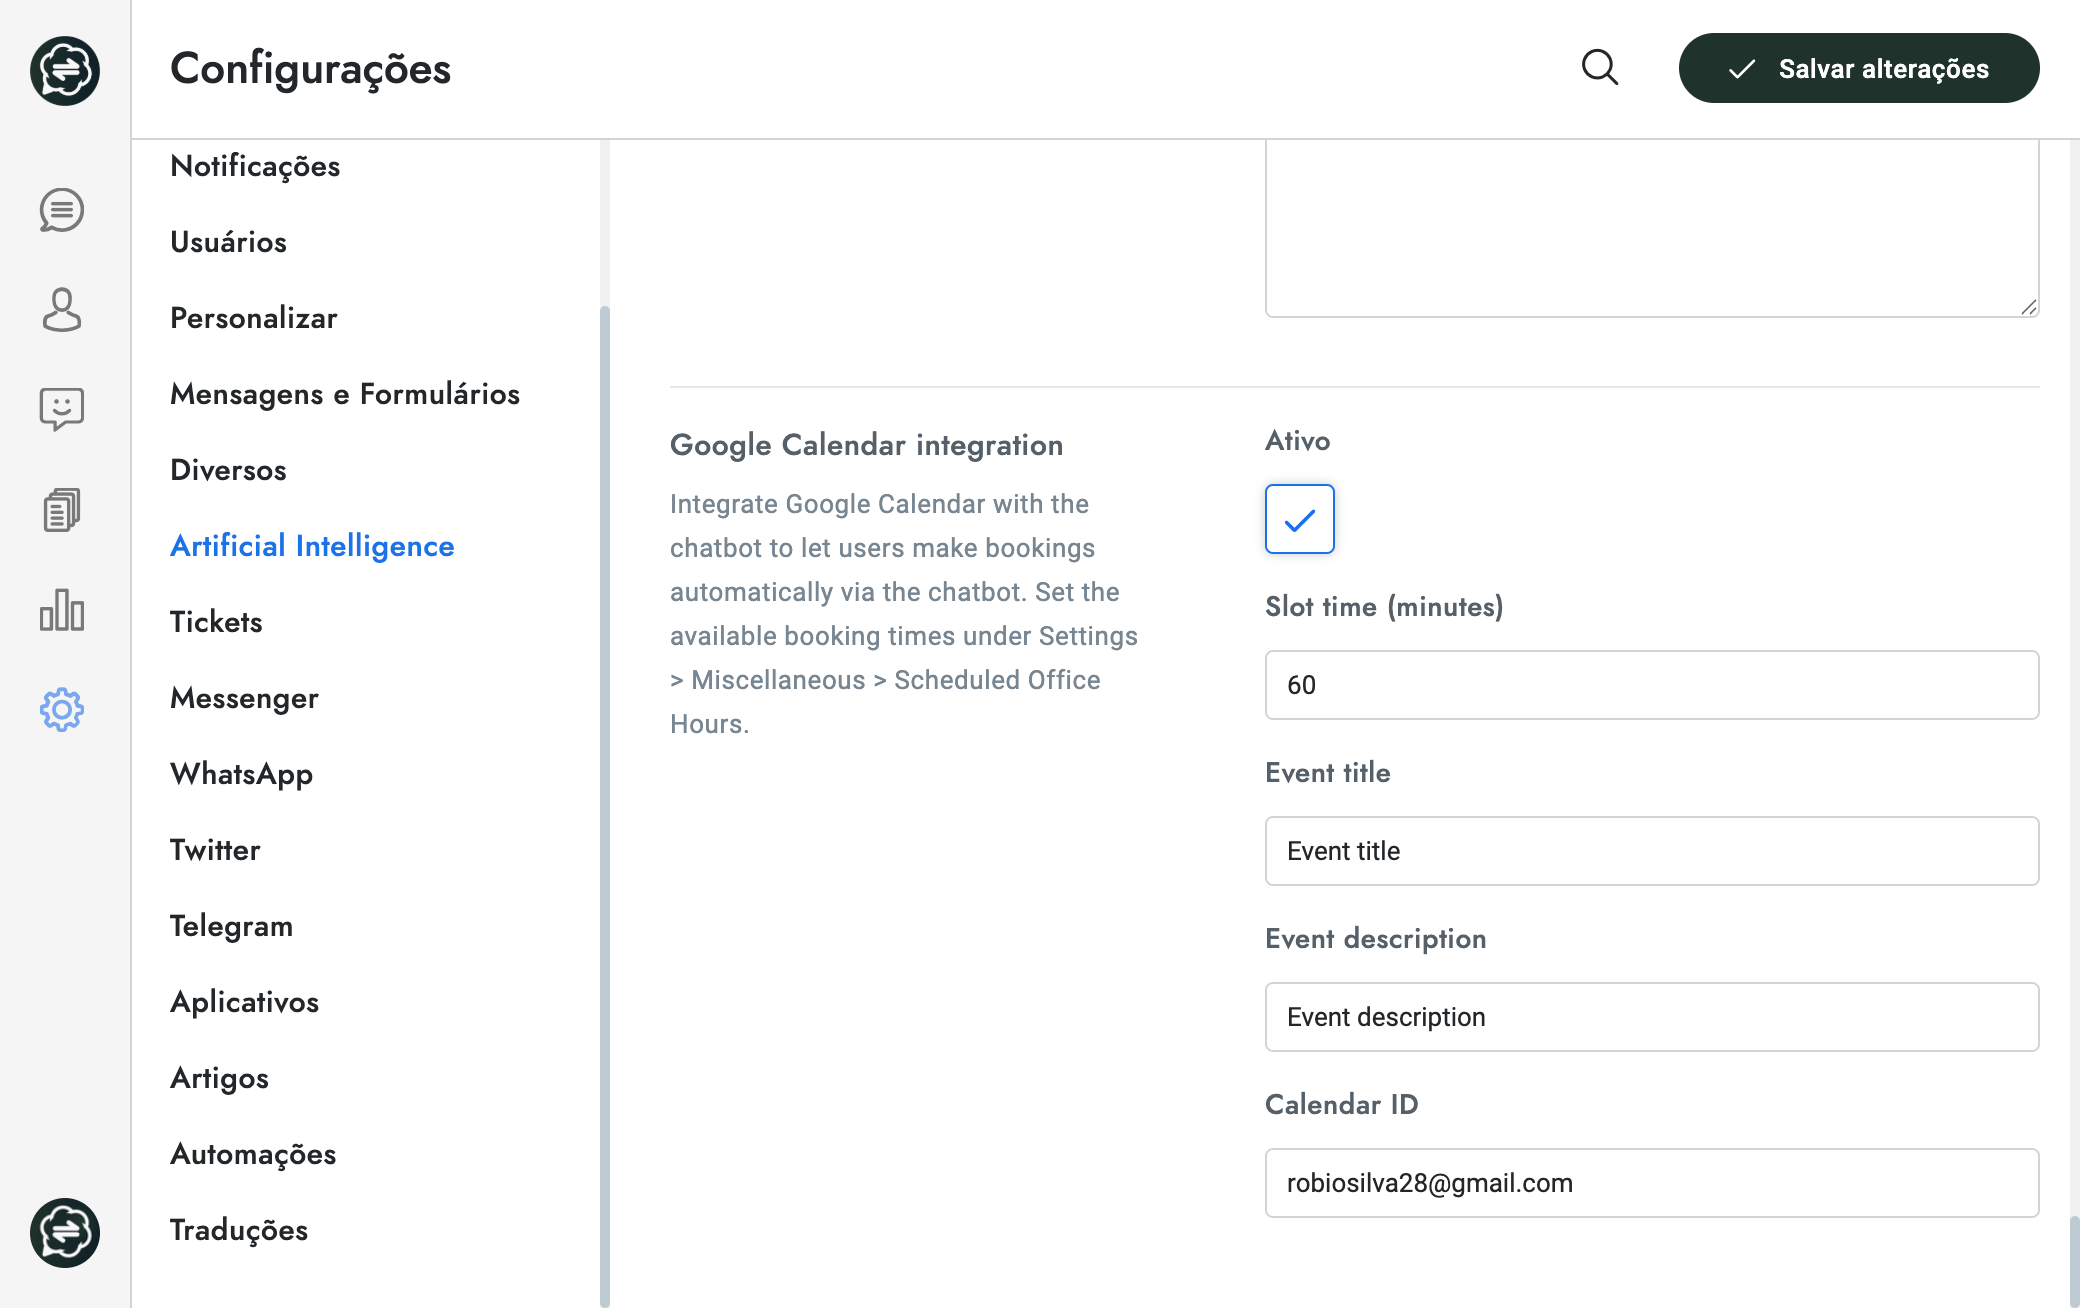Open Aplicativos settings
This screenshot has height=1308, width=2080.
244,1002
